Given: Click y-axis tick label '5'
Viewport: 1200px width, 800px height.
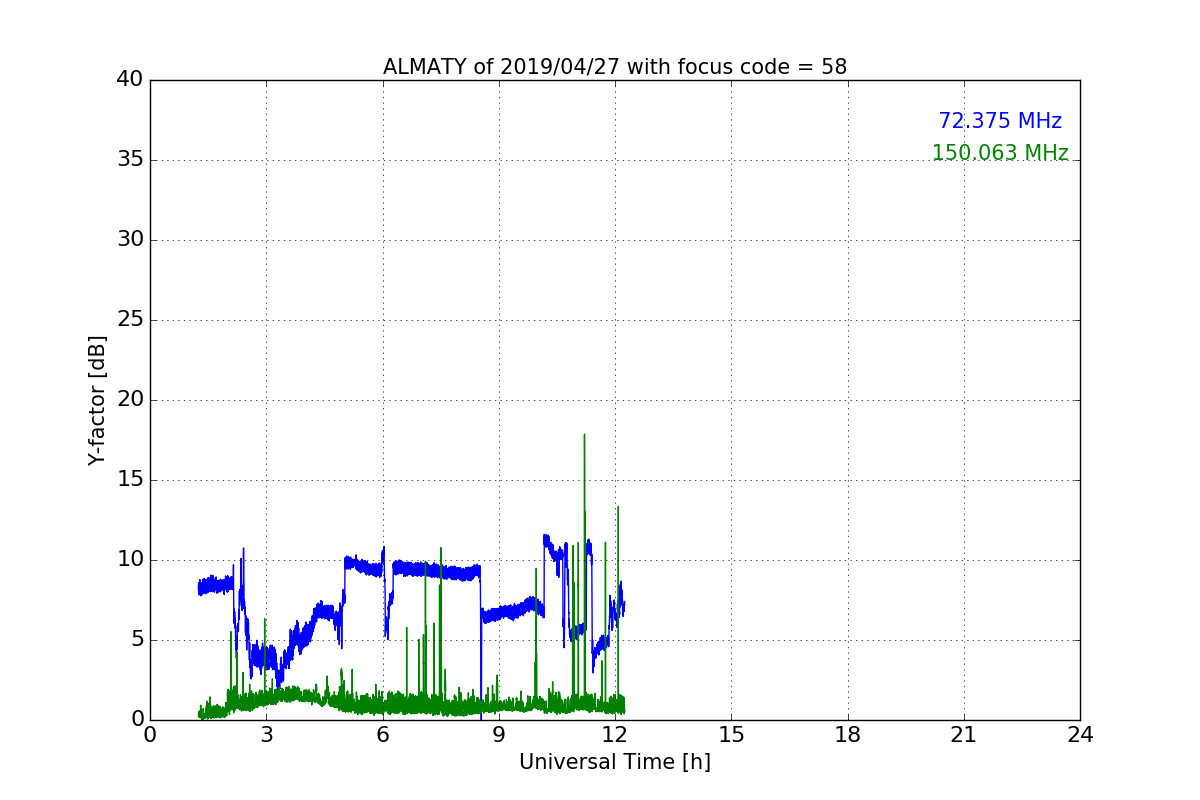Looking at the screenshot, I should tap(136, 640).
